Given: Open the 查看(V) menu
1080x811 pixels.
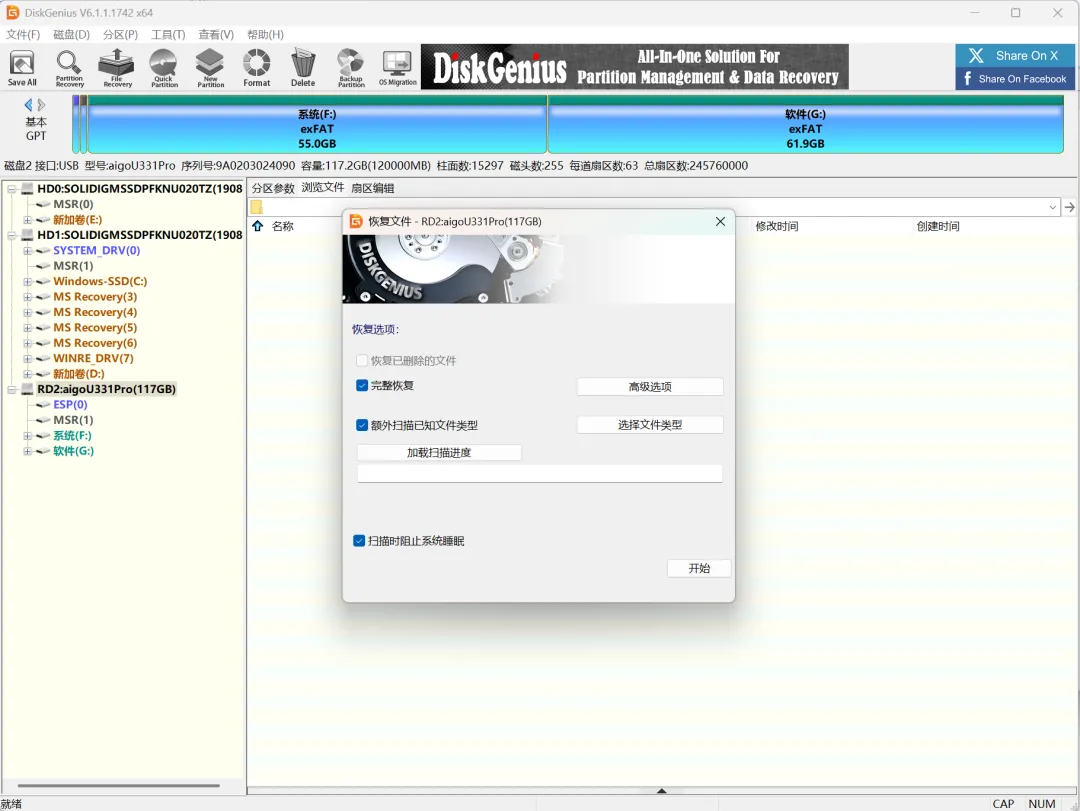Looking at the screenshot, I should tap(216, 34).
